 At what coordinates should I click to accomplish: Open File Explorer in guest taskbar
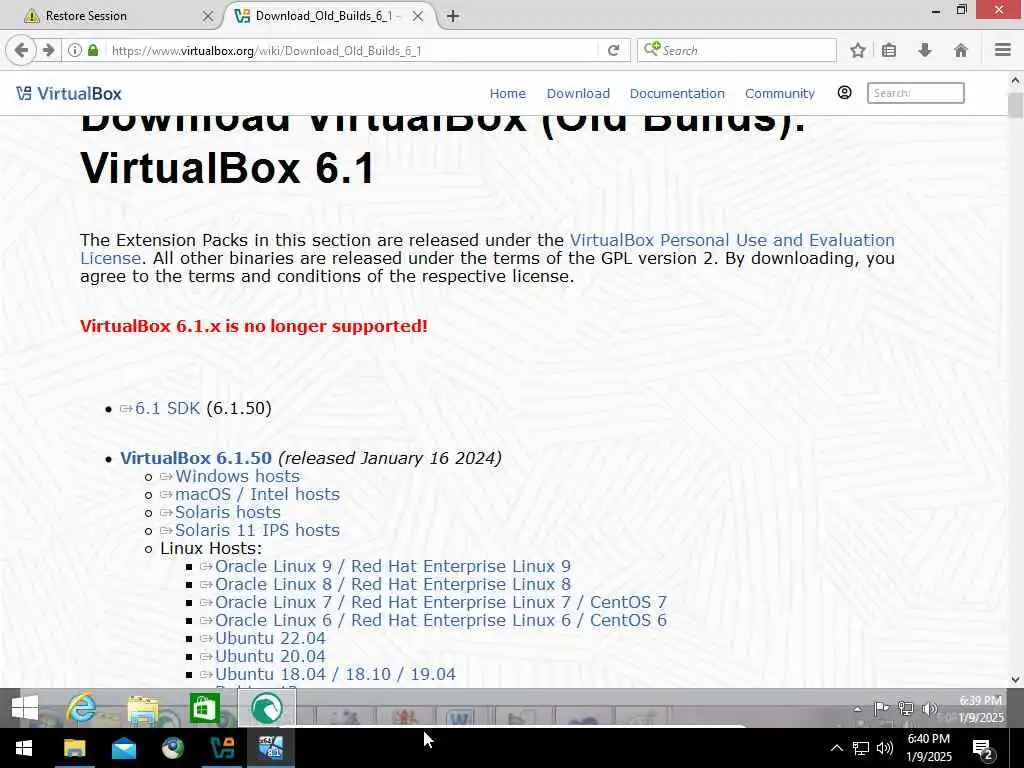(143, 709)
